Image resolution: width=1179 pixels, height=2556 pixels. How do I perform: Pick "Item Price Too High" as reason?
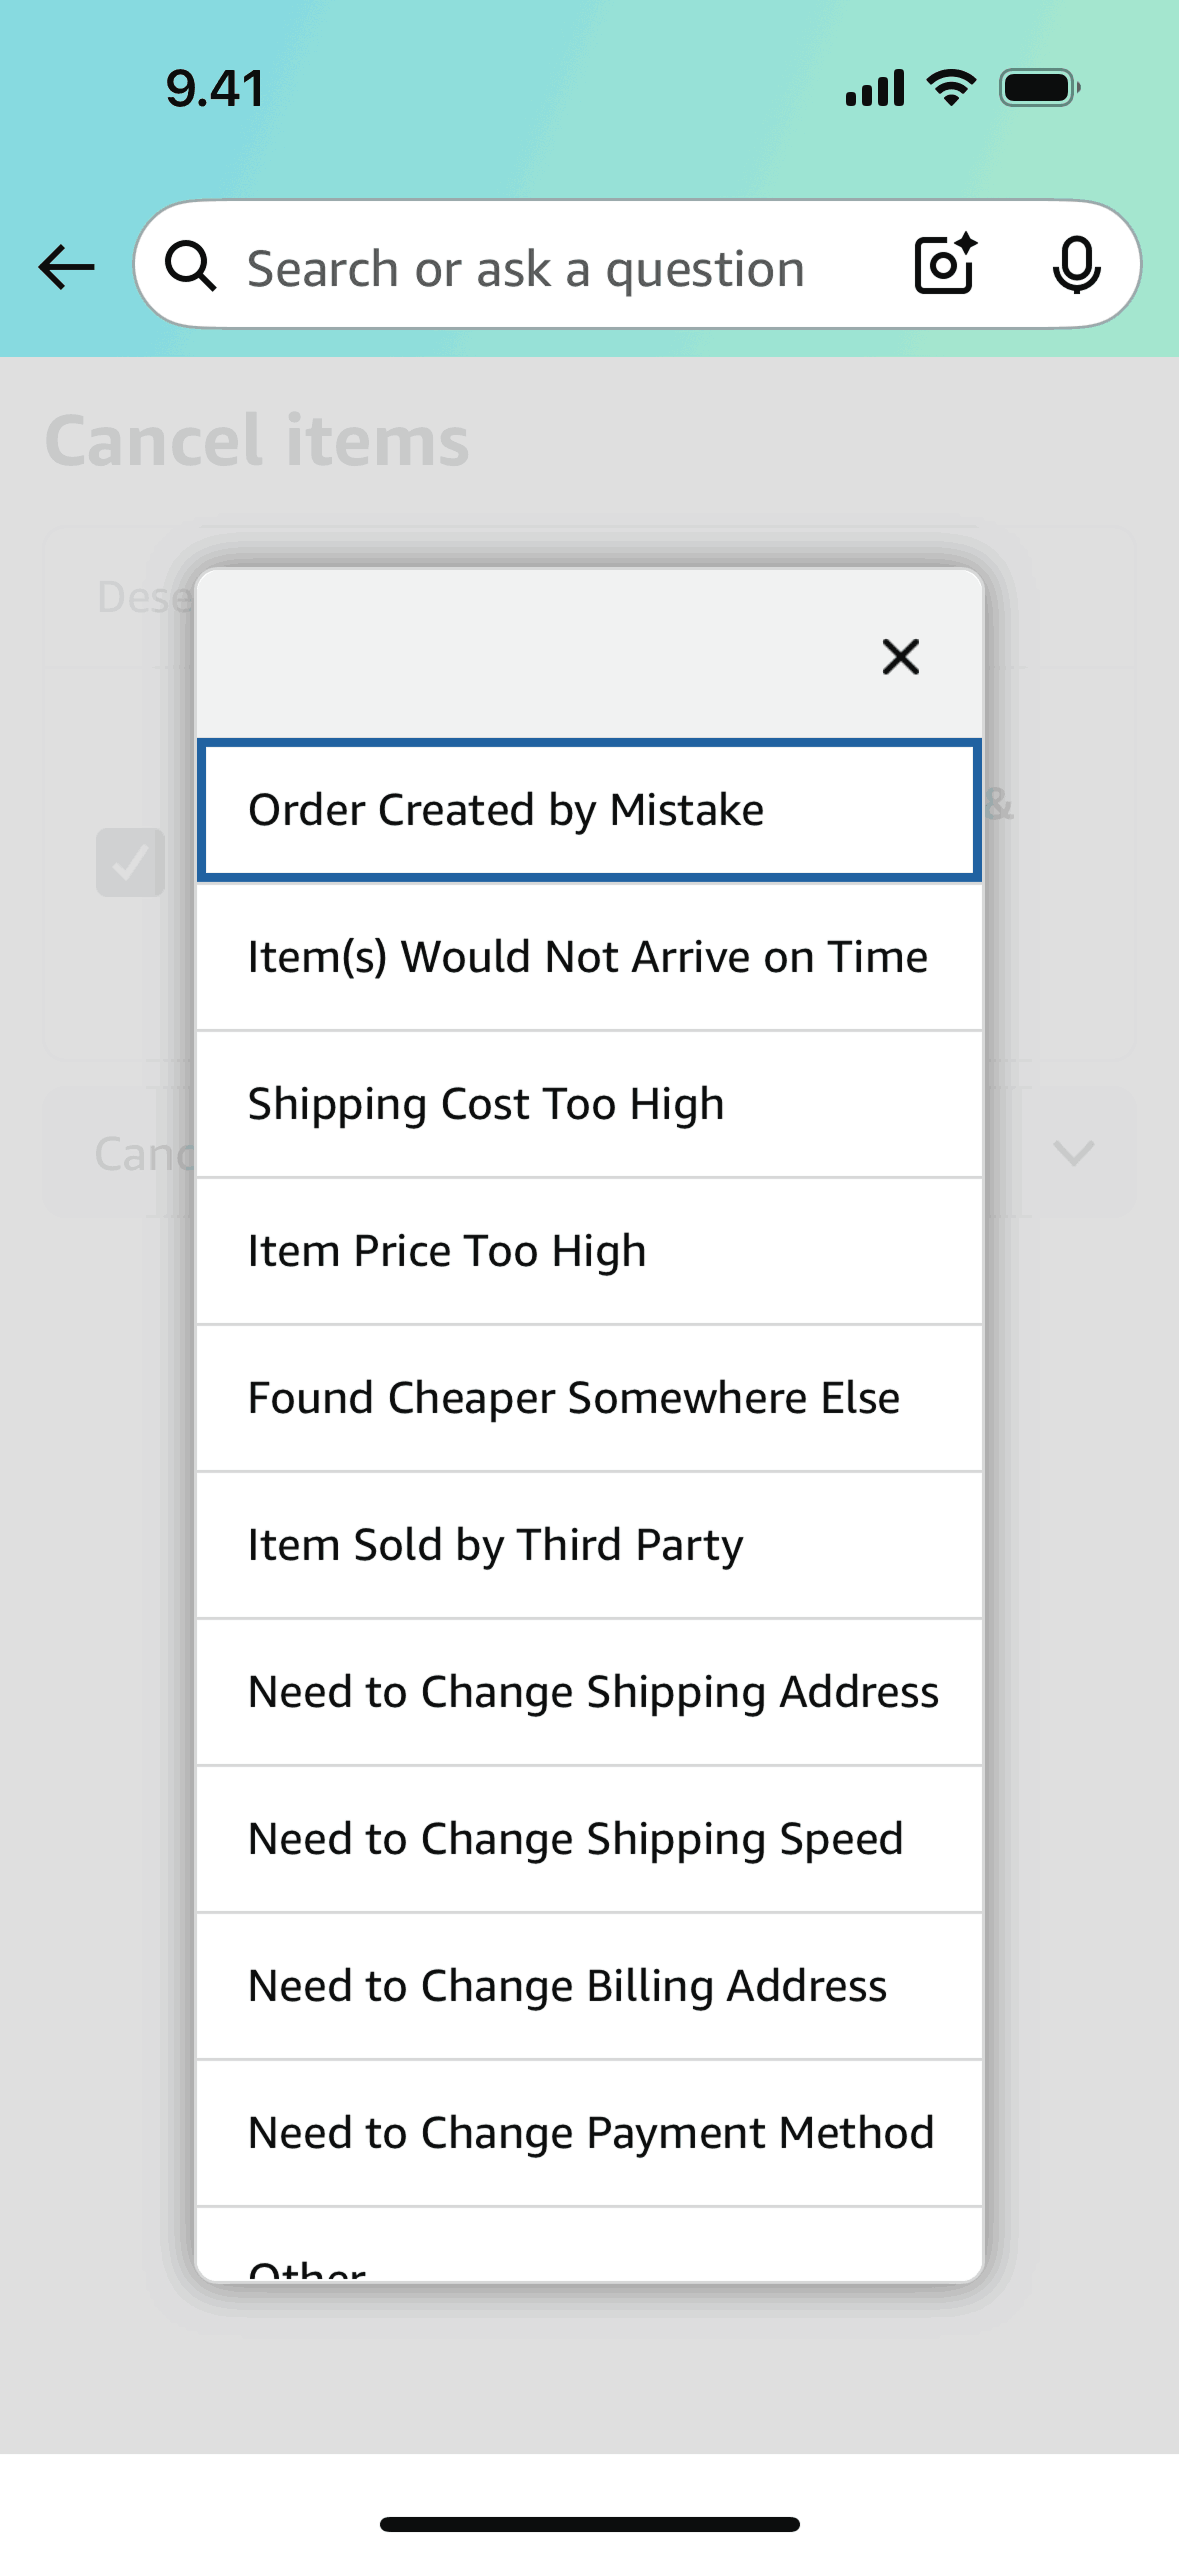pyautogui.click(x=589, y=1250)
